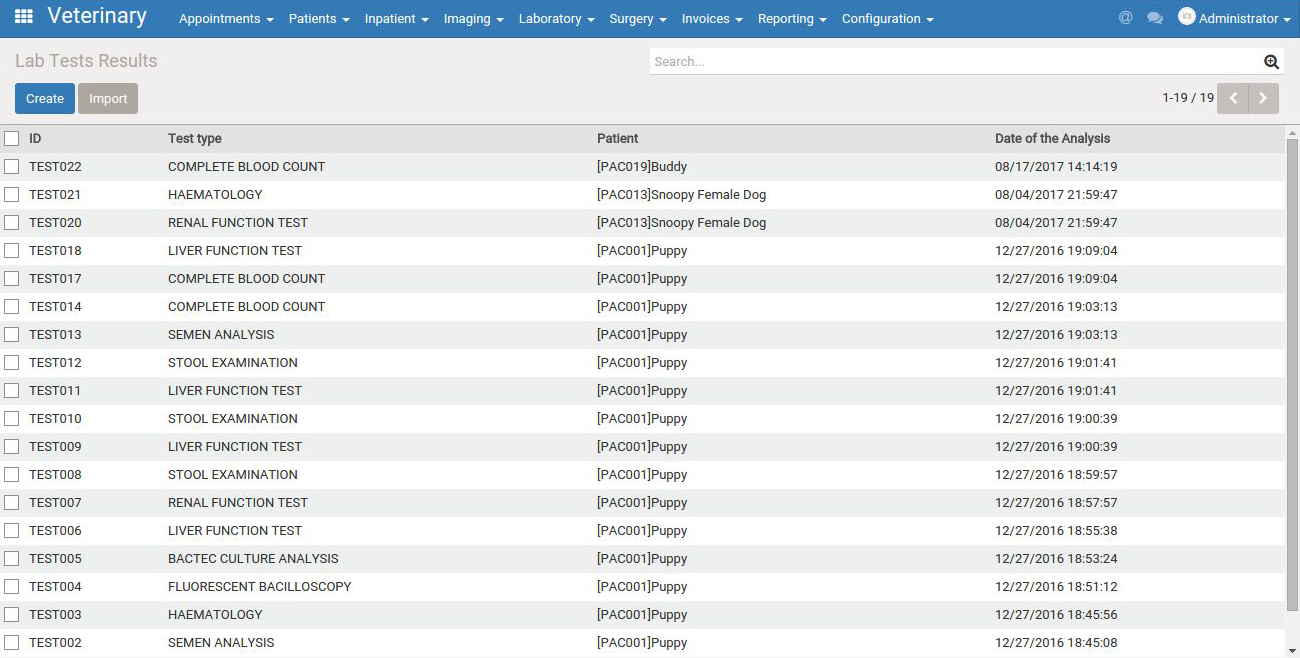Open record ID TEST006
The image size is (1300, 658).
tap(55, 531)
